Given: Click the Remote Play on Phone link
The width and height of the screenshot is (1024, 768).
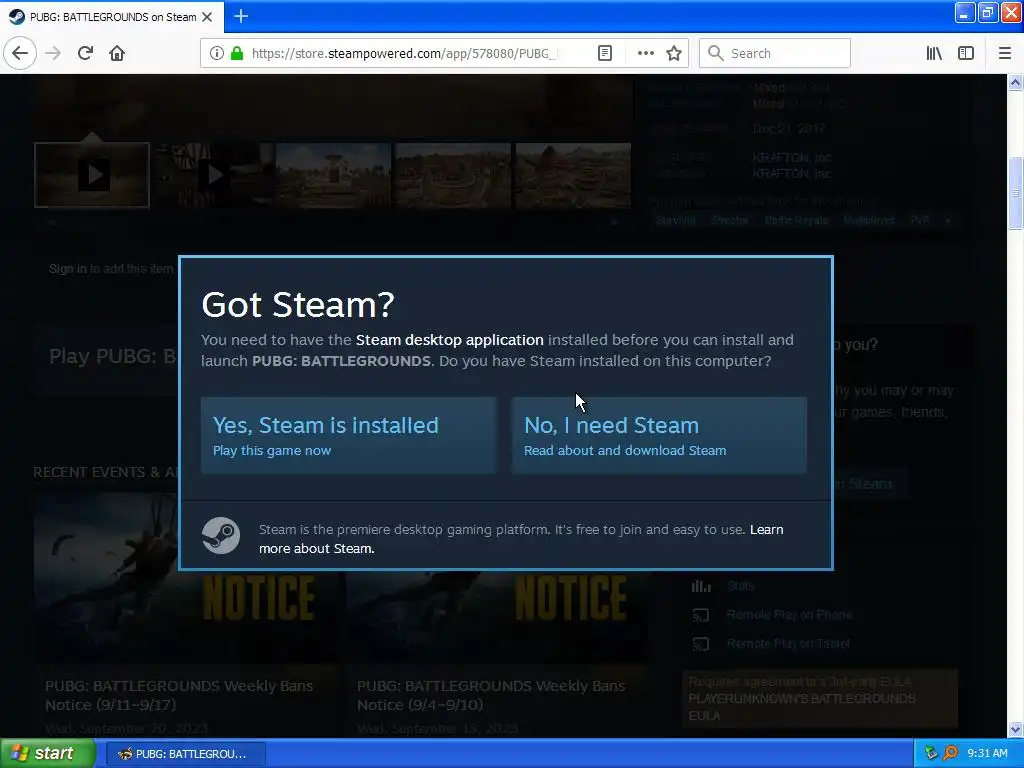Looking at the screenshot, I should tap(789, 615).
